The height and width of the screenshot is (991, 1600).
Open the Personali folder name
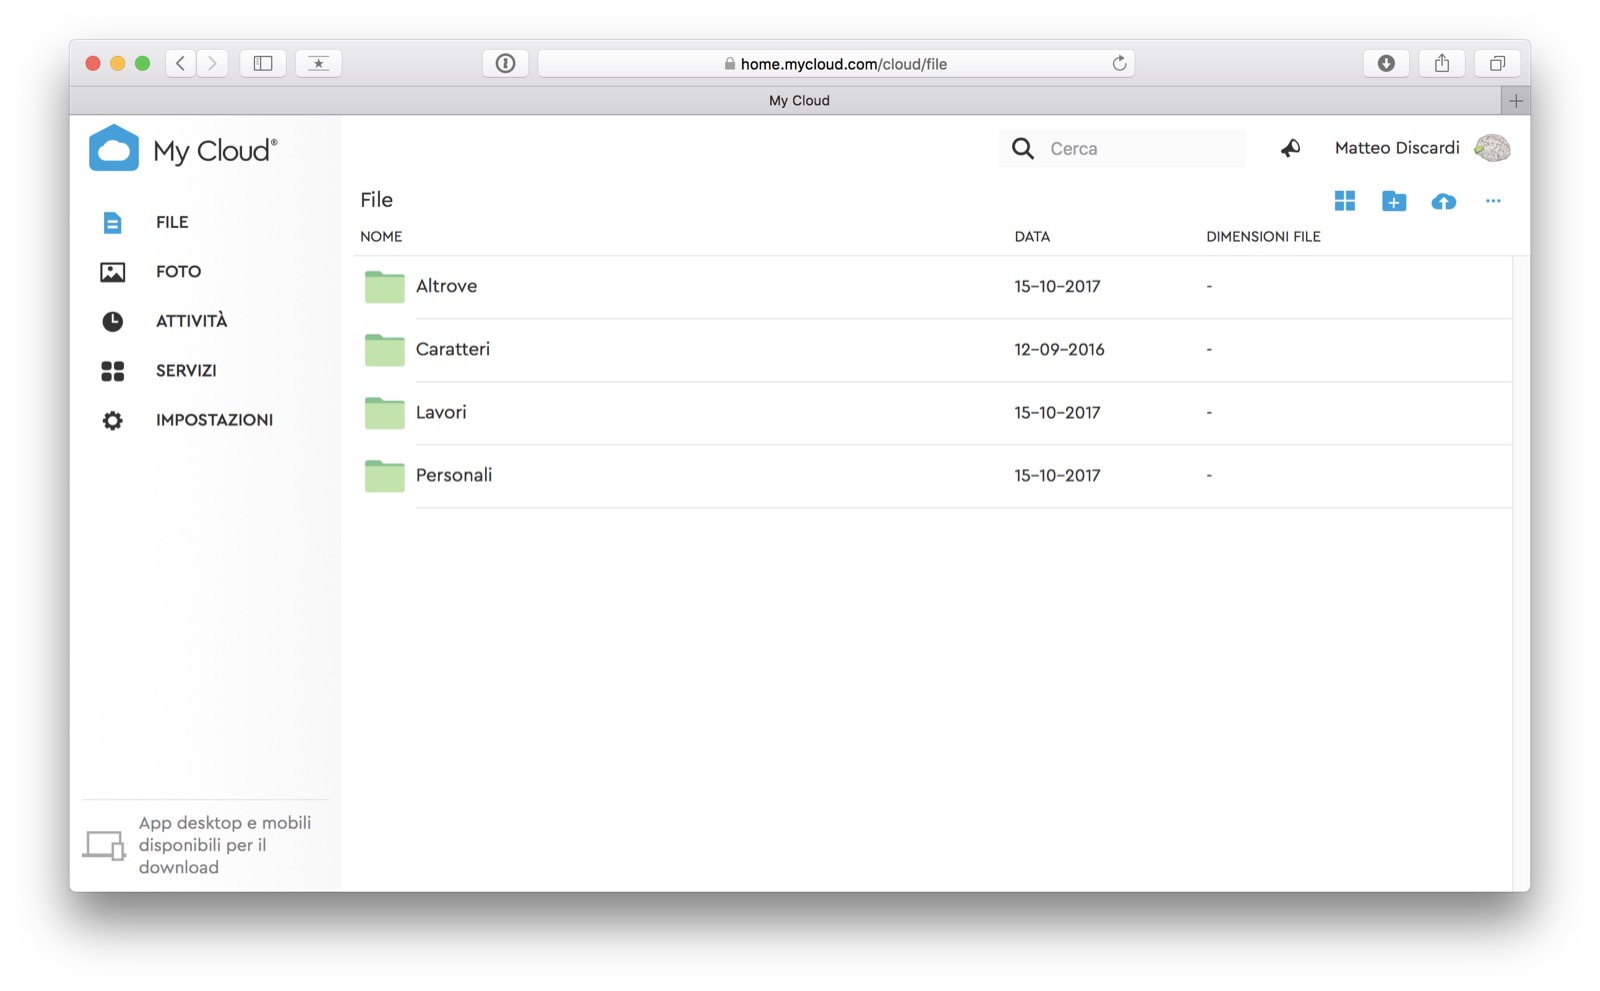coord(454,475)
